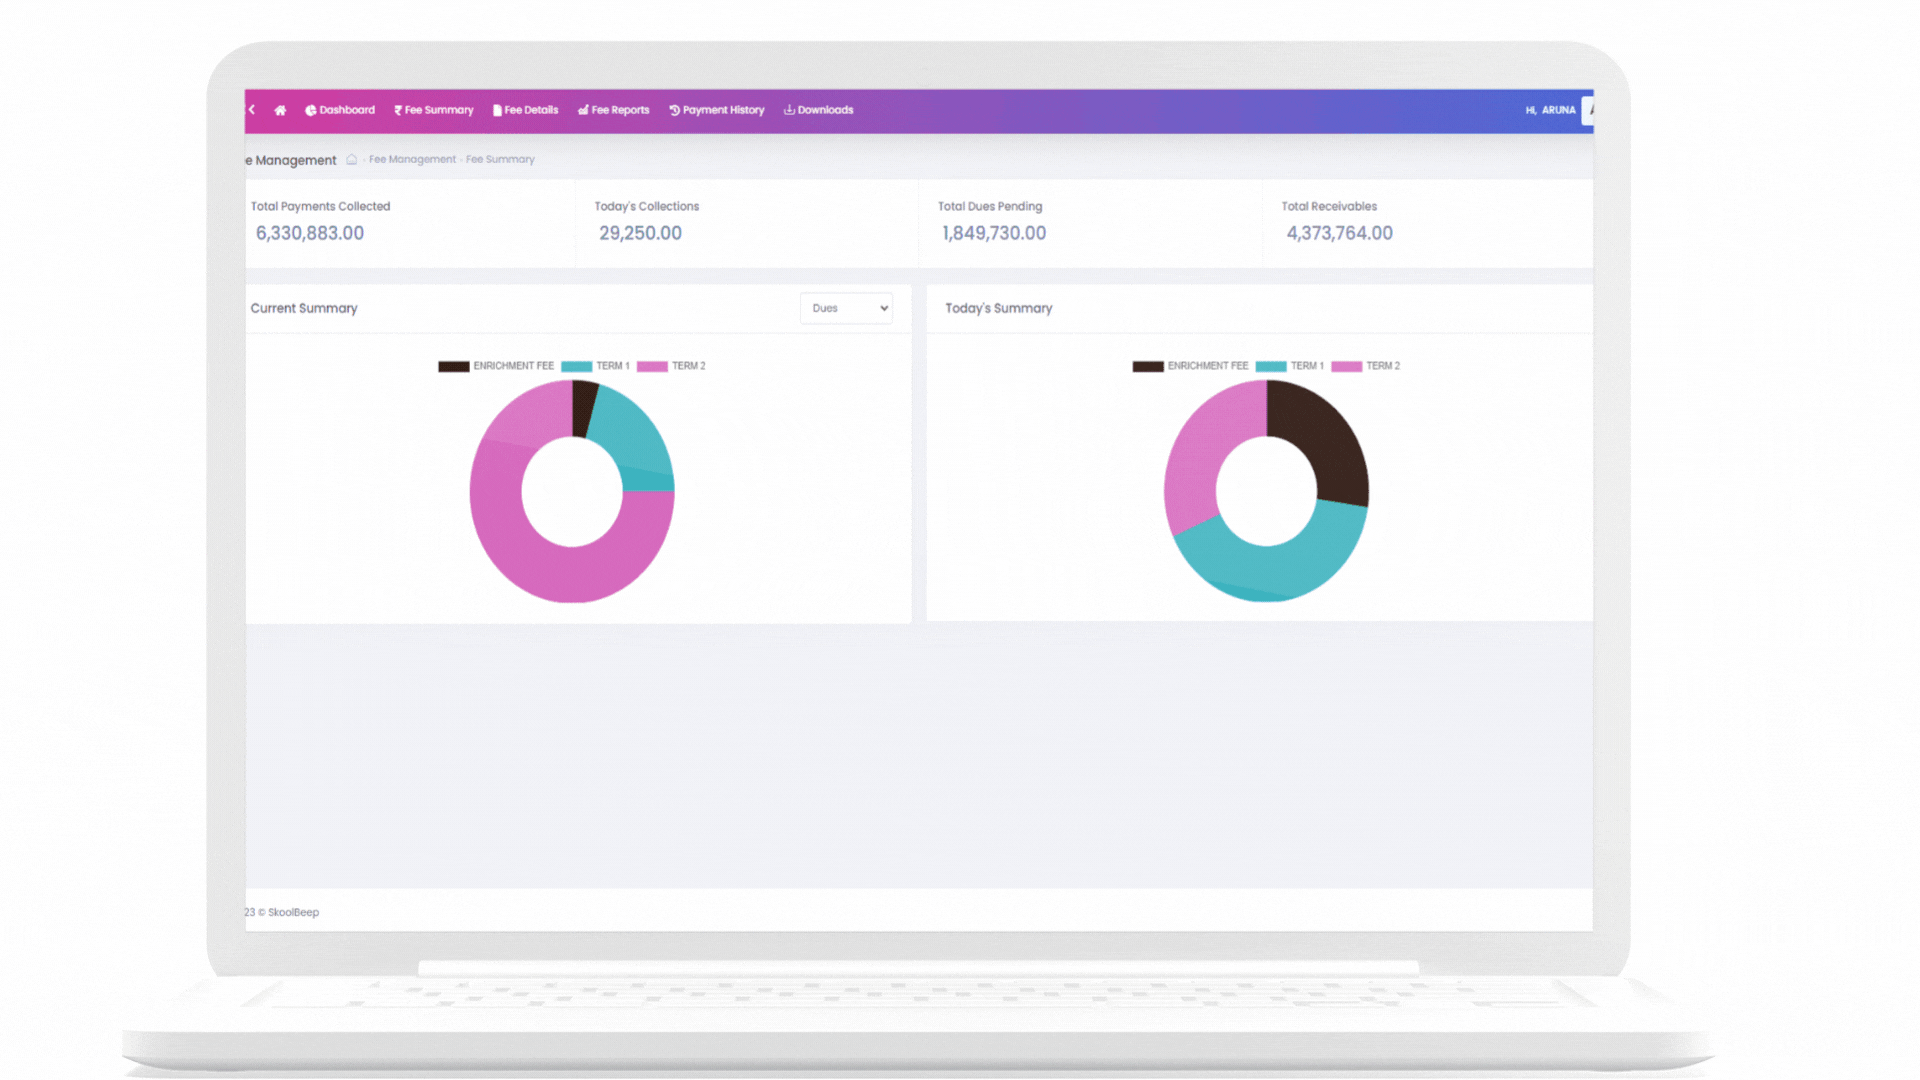Viewport: 1920px width, 1080px height.
Task: Open the Fee Reports menu item
Action: [620, 111]
